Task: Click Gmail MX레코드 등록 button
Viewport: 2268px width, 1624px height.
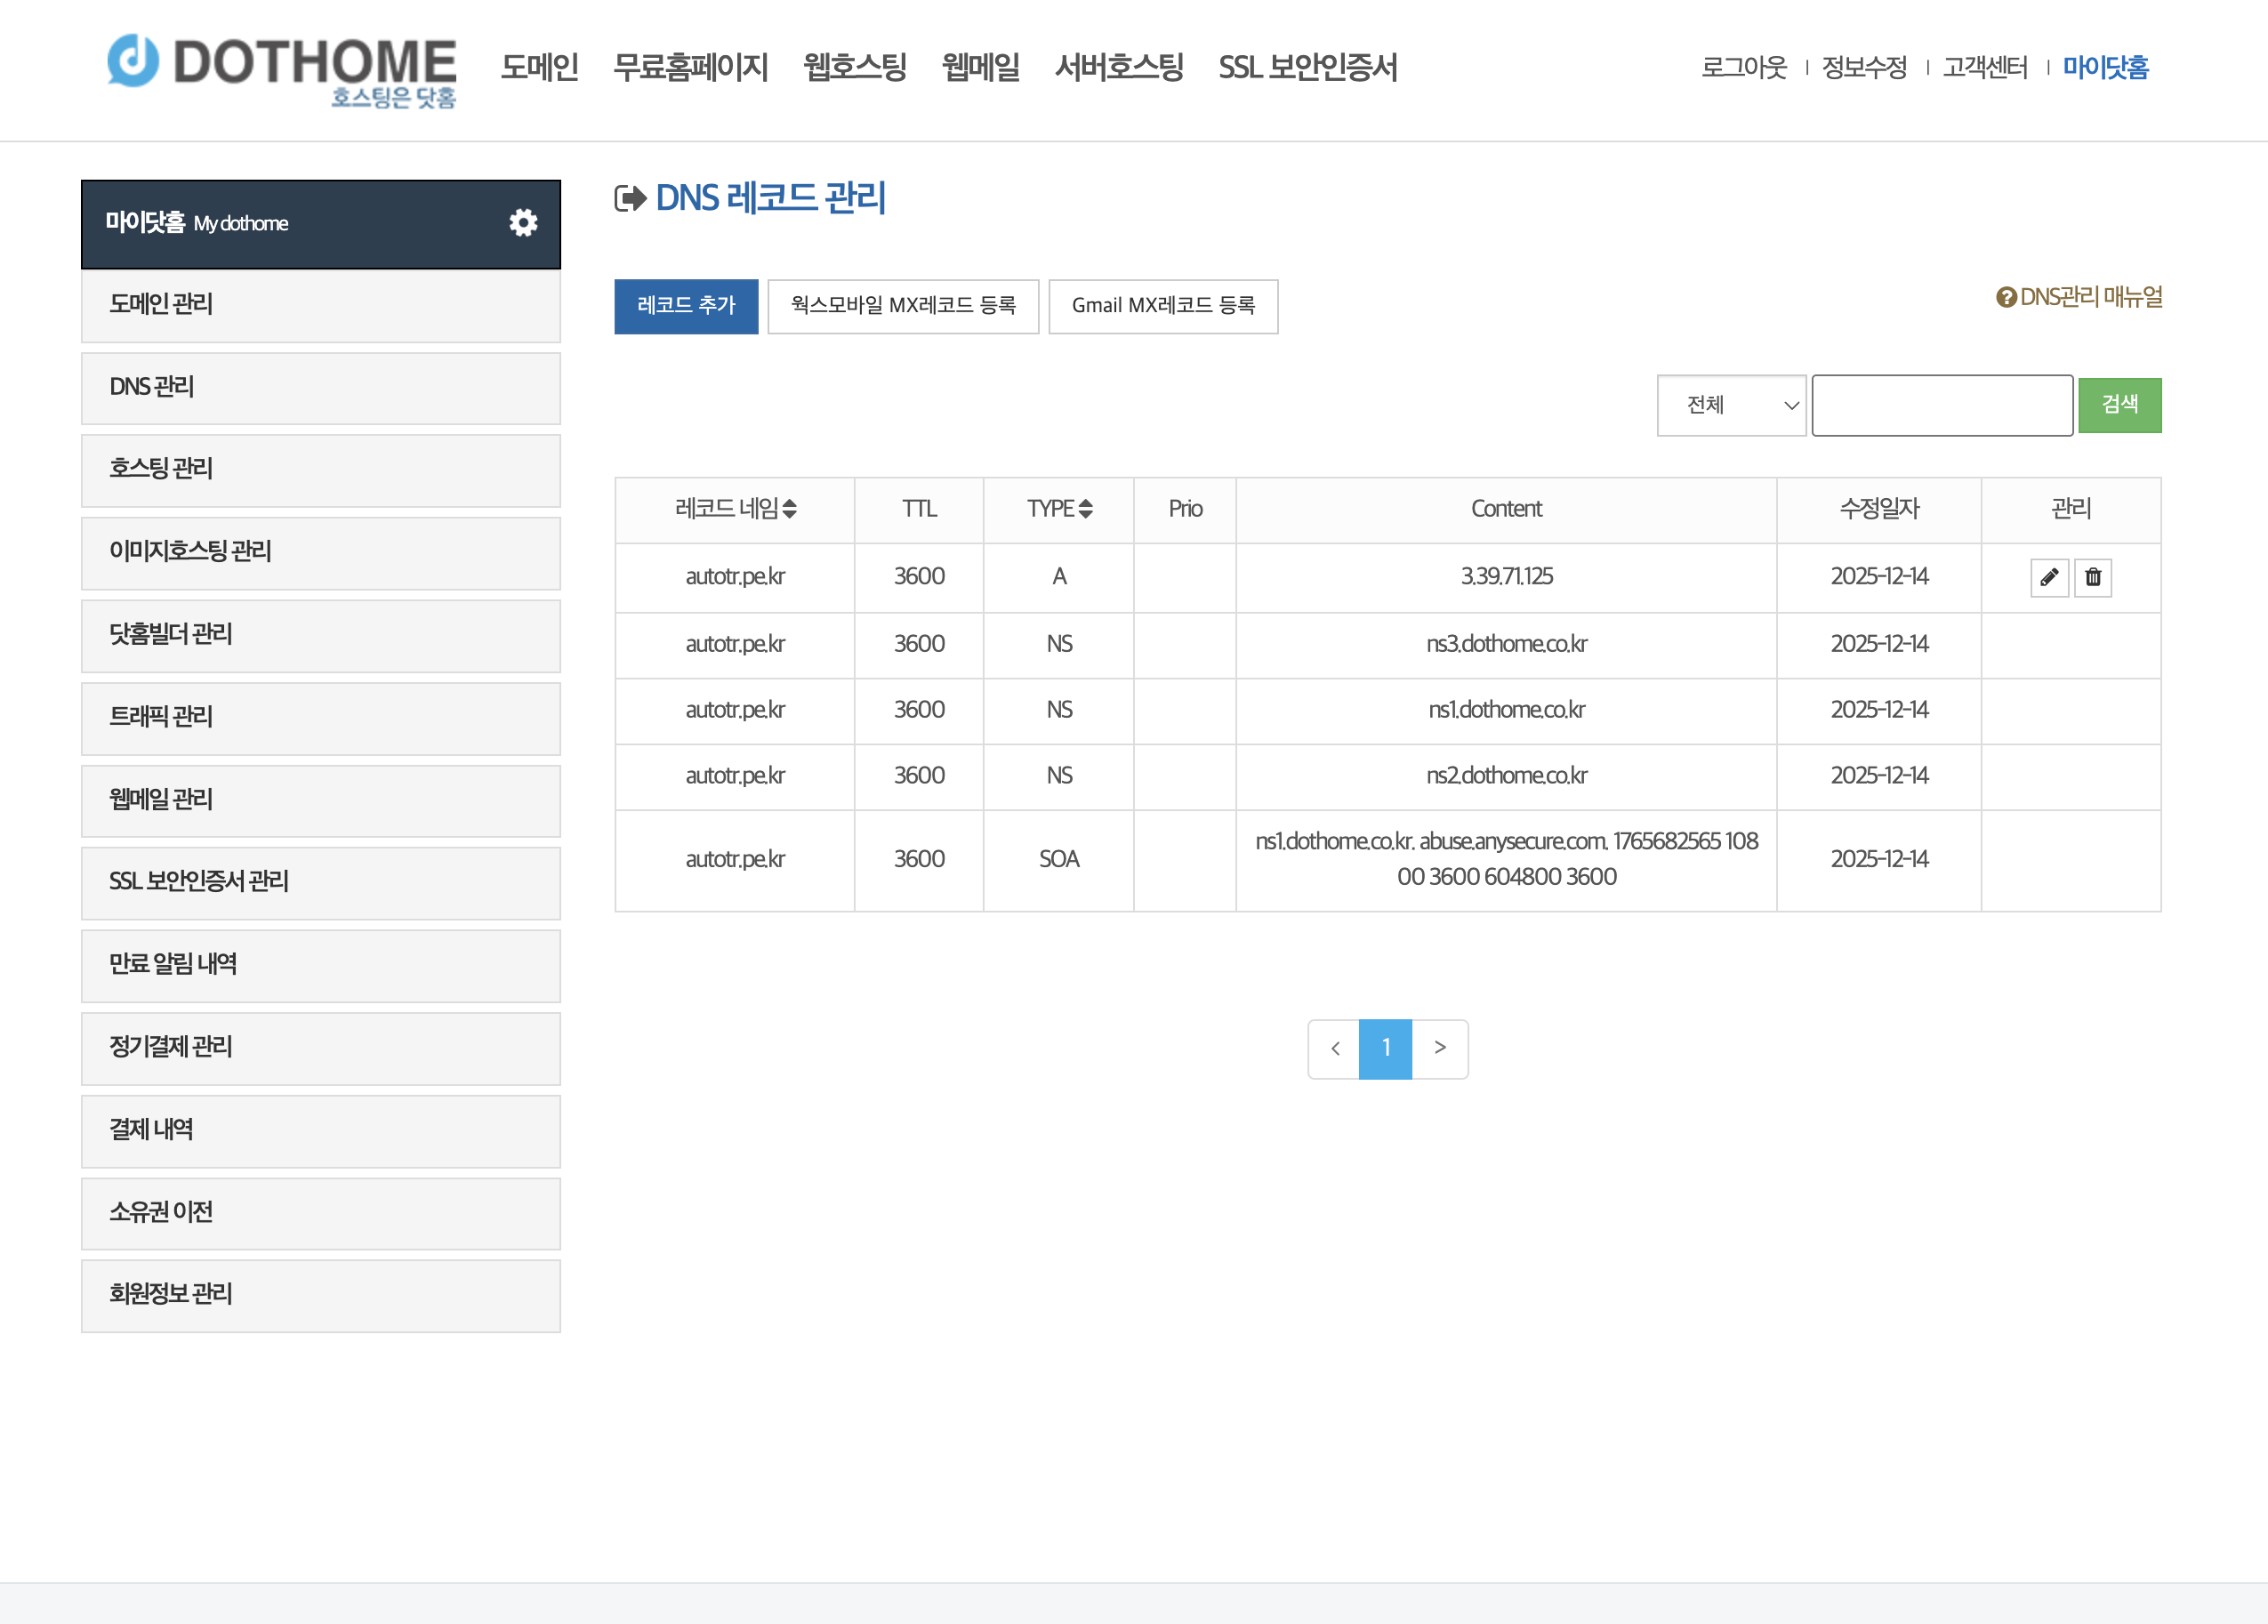Action: coord(1162,305)
